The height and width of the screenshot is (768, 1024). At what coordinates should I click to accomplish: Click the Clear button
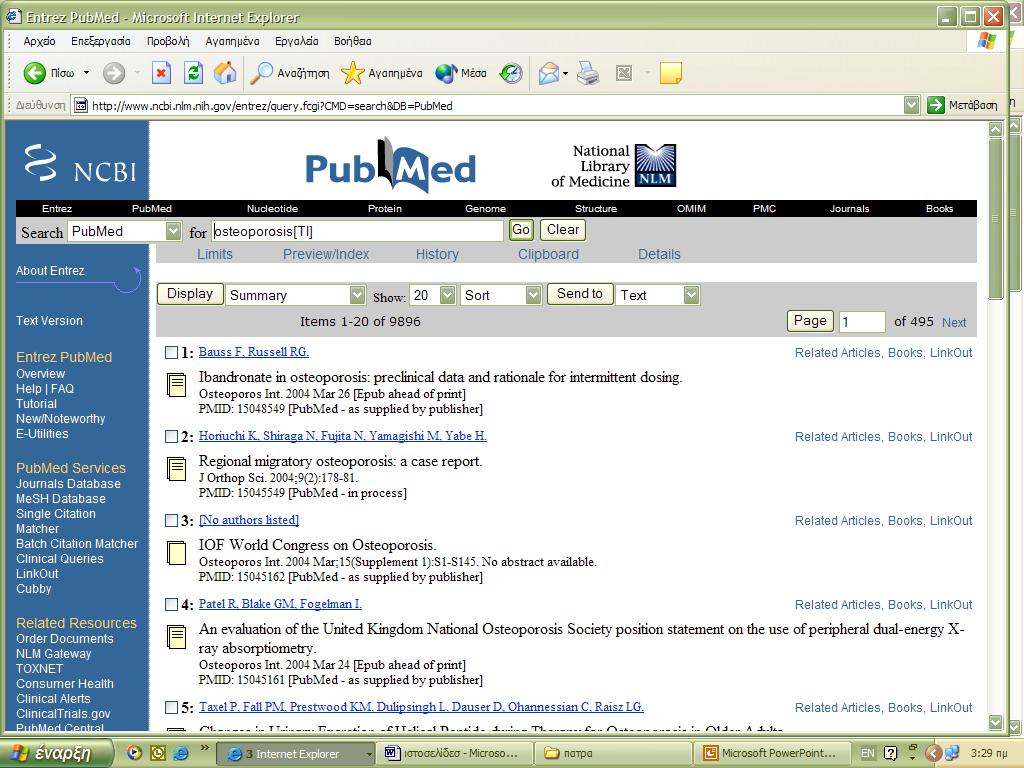pos(563,230)
